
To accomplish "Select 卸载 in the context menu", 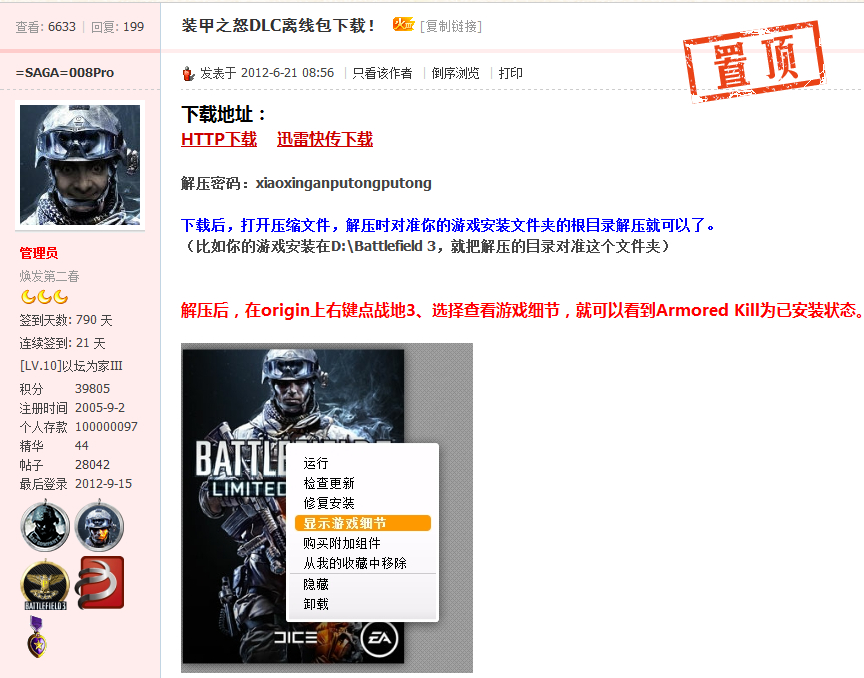I will coord(316,604).
